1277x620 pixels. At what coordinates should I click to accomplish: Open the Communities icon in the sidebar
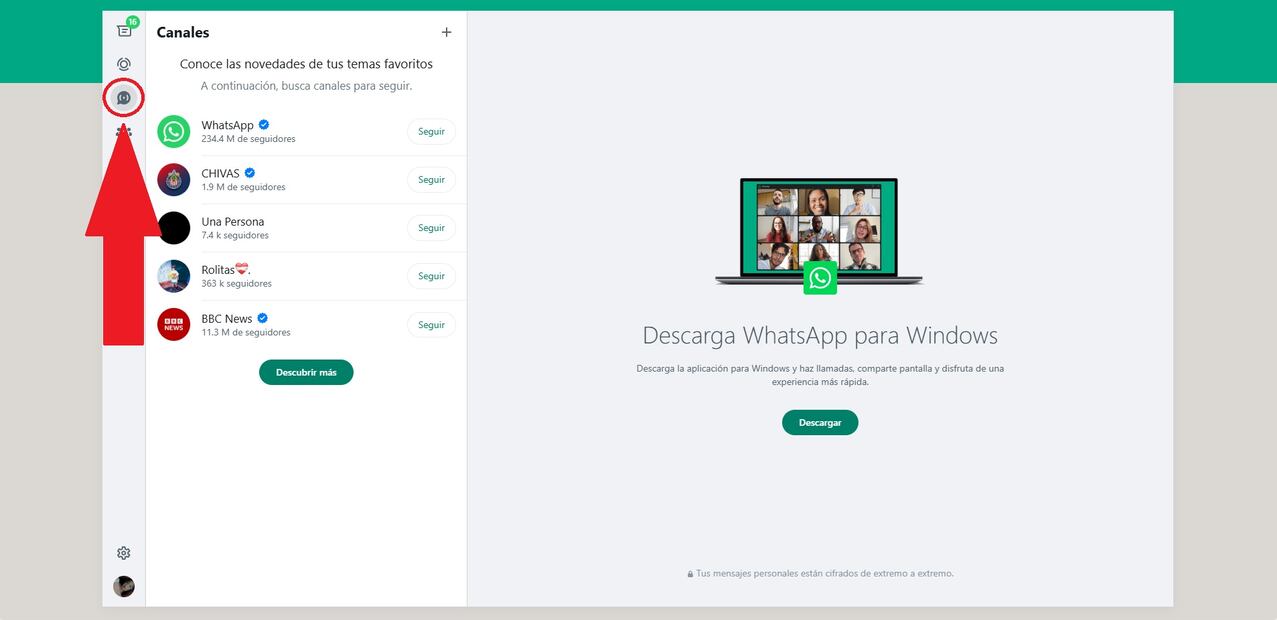[x=124, y=131]
